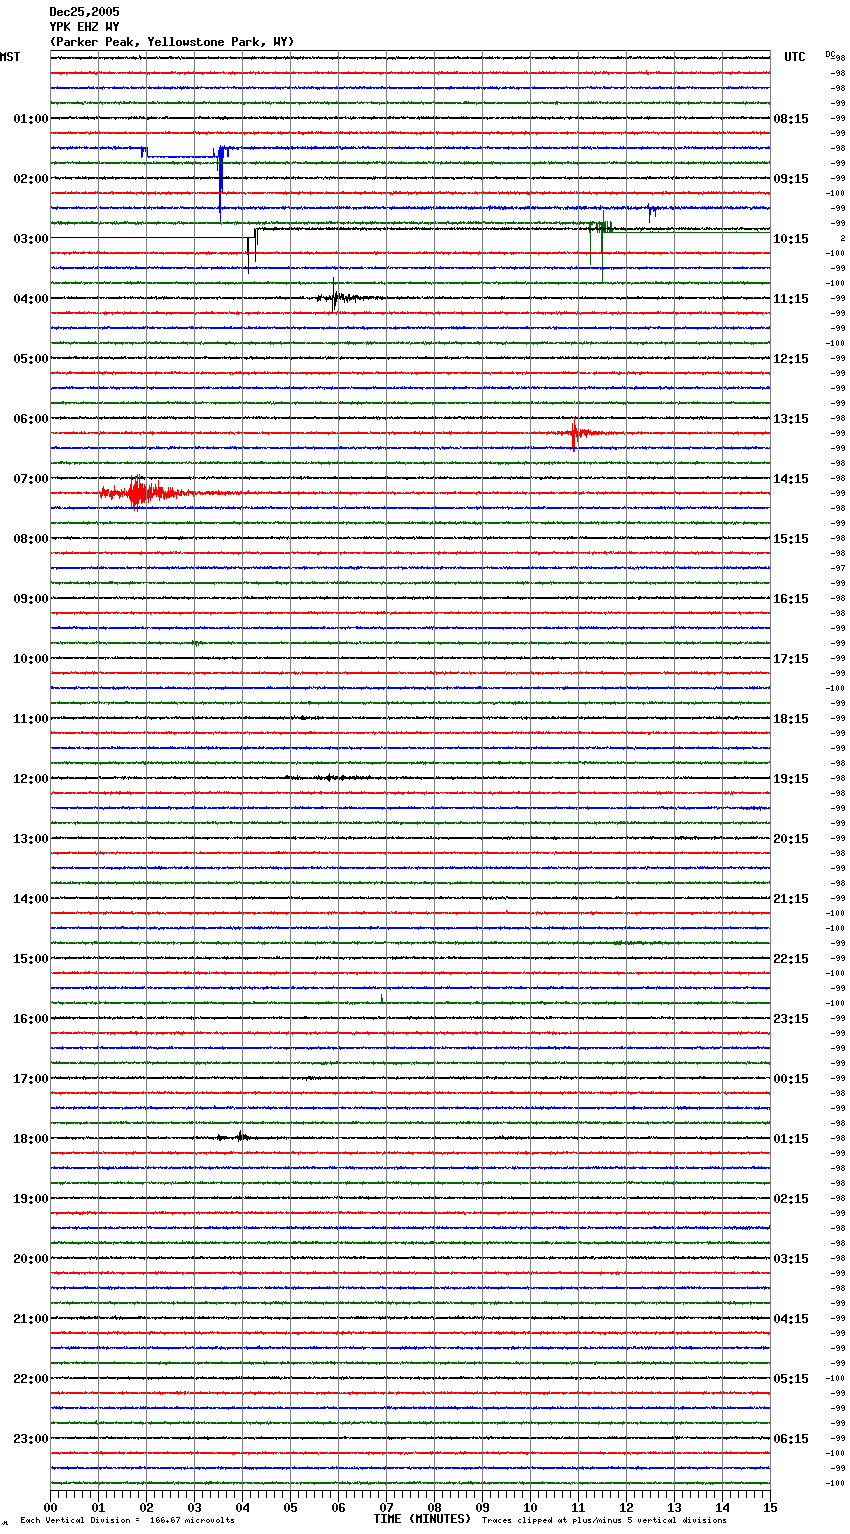Select the 06:00 MST time label
Image resolution: width=850 pixels, height=1534 pixels.
31,419
